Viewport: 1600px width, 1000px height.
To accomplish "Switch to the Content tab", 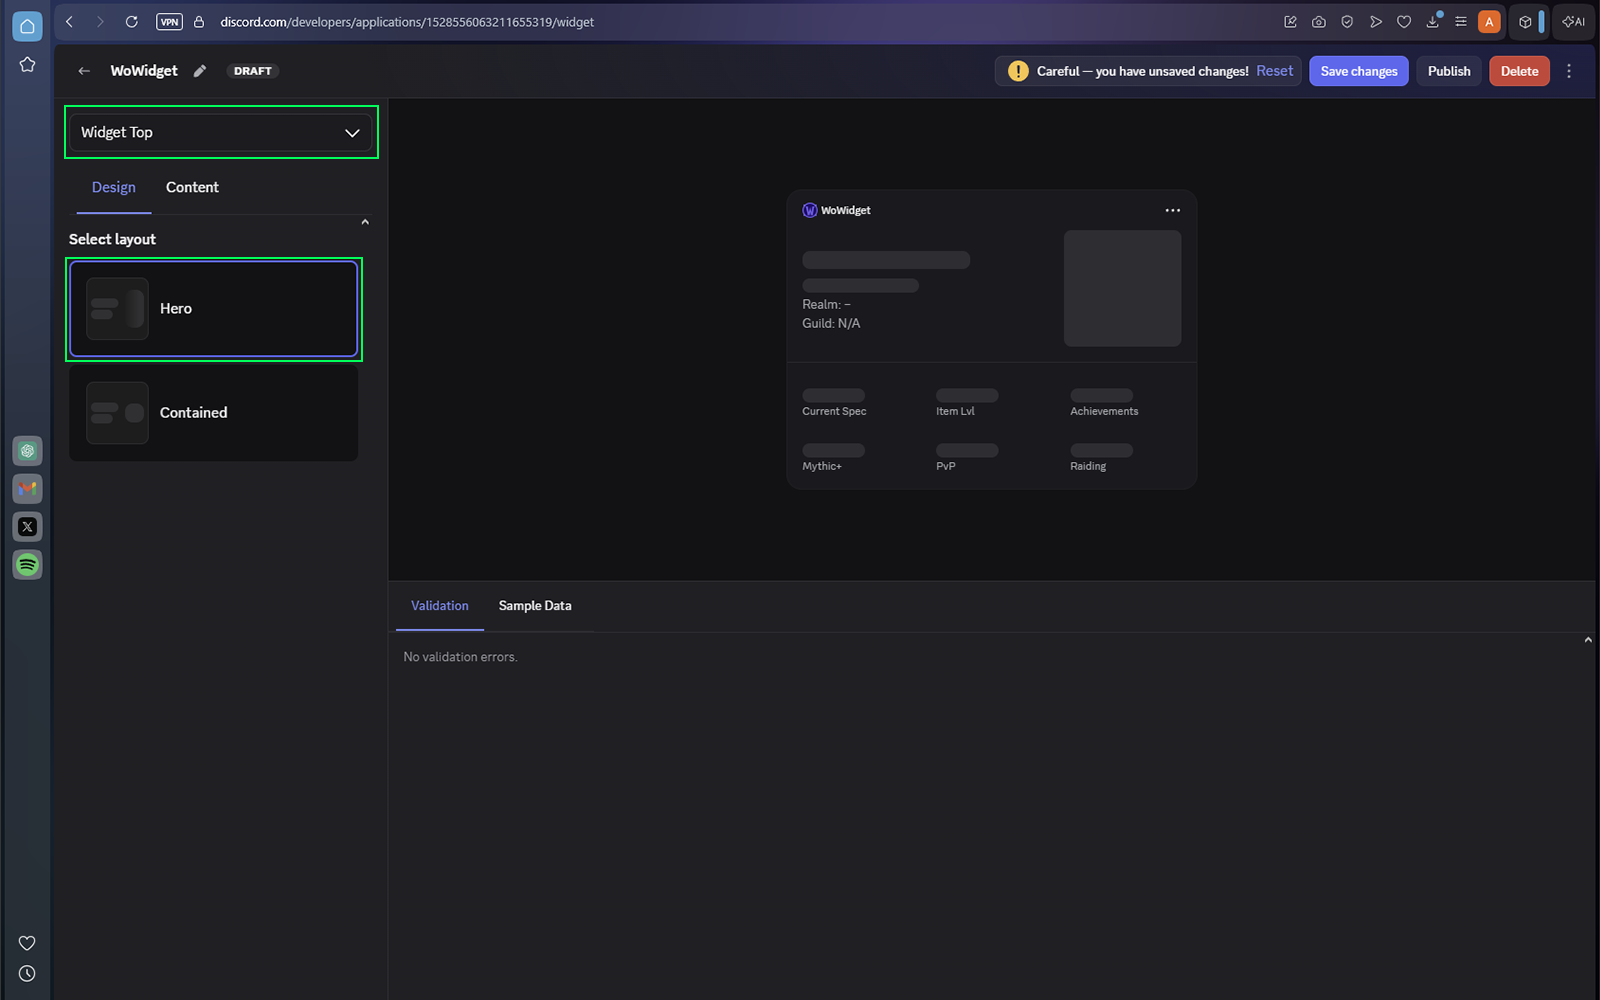I will click(192, 187).
